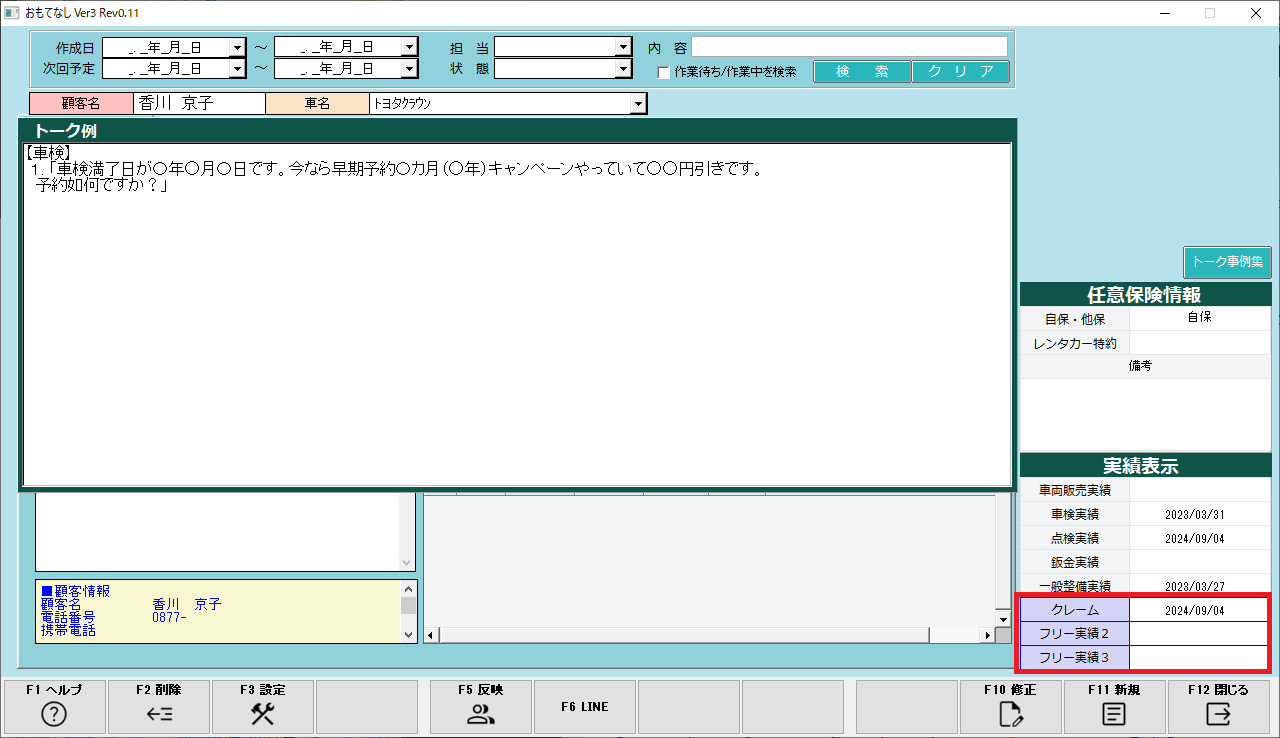This screenshot has height=738, width=1280.
Task: Click inside the トーク例 text area
Action: 516,315
